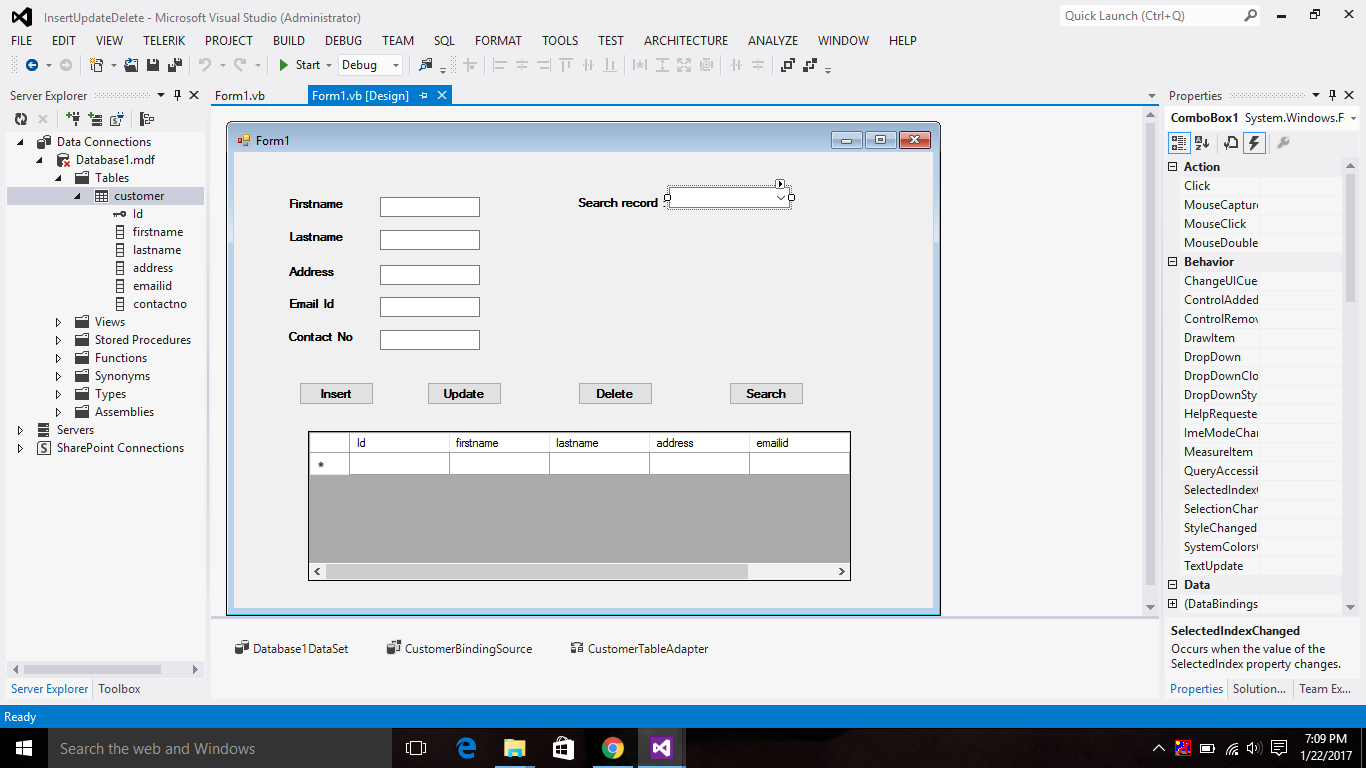
Task: Select the Undo icon in the toolbar
Action: (x=205, y=64)
